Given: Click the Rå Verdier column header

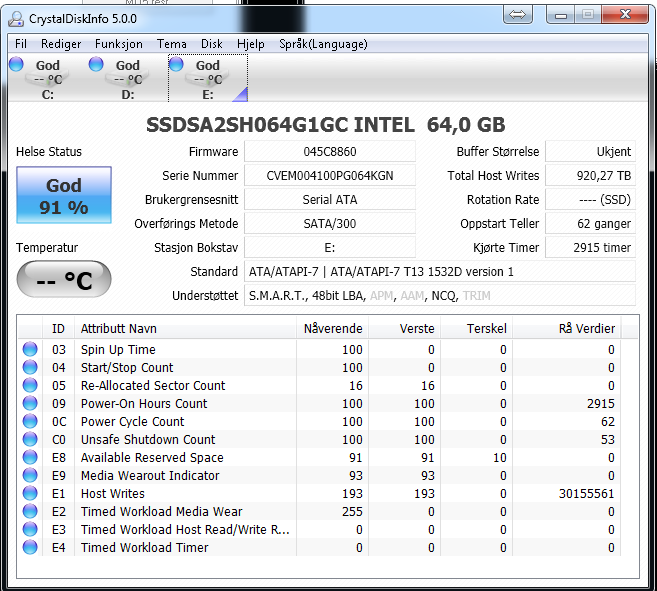Looking at the screenshot, I should pos(567,329).
